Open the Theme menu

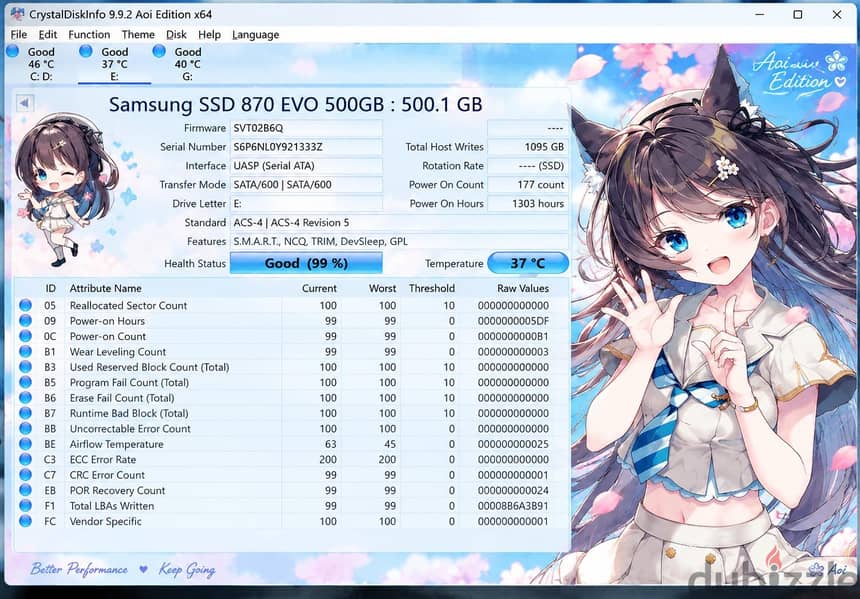pyautogui.click(x=138, y=35)
